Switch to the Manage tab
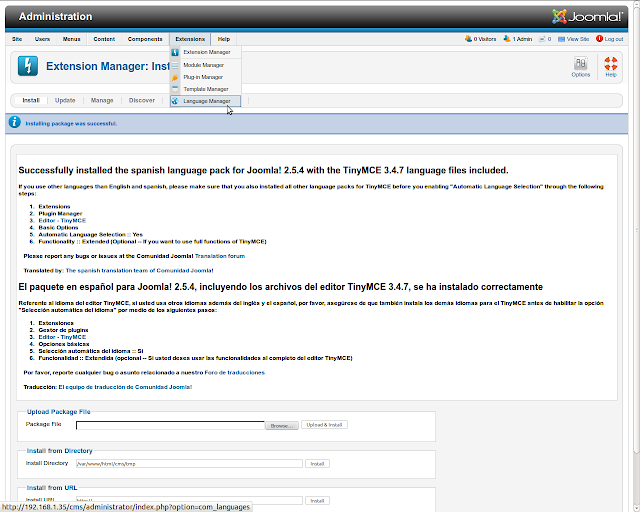This screenshot has width=640, height=512. [x=102, y=100]
